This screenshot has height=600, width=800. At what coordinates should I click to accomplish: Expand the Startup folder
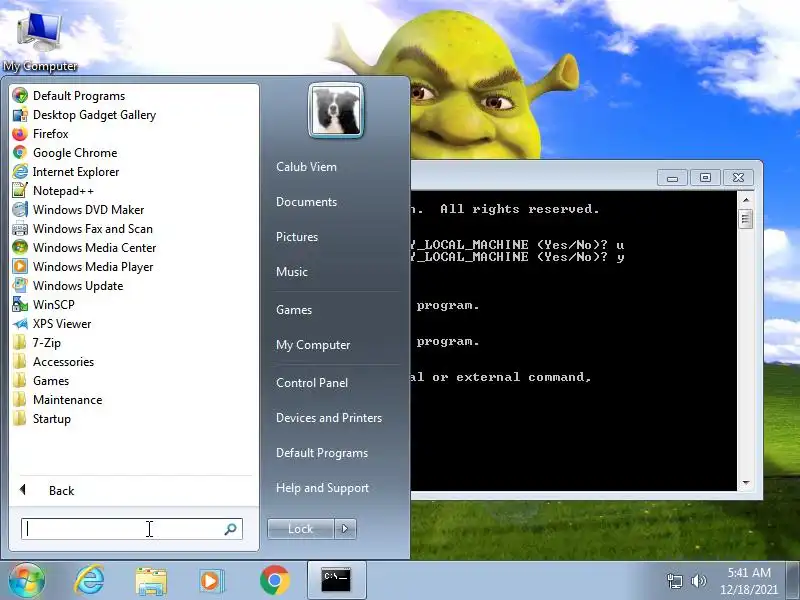(x=41, y=419)
